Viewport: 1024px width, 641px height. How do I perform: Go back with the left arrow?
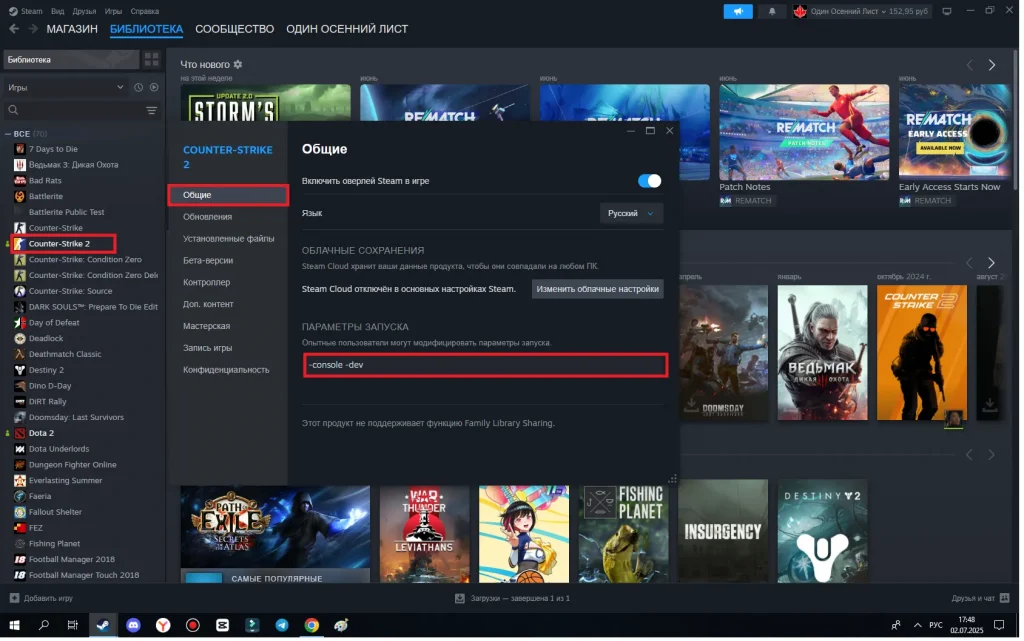click(14, 29)
